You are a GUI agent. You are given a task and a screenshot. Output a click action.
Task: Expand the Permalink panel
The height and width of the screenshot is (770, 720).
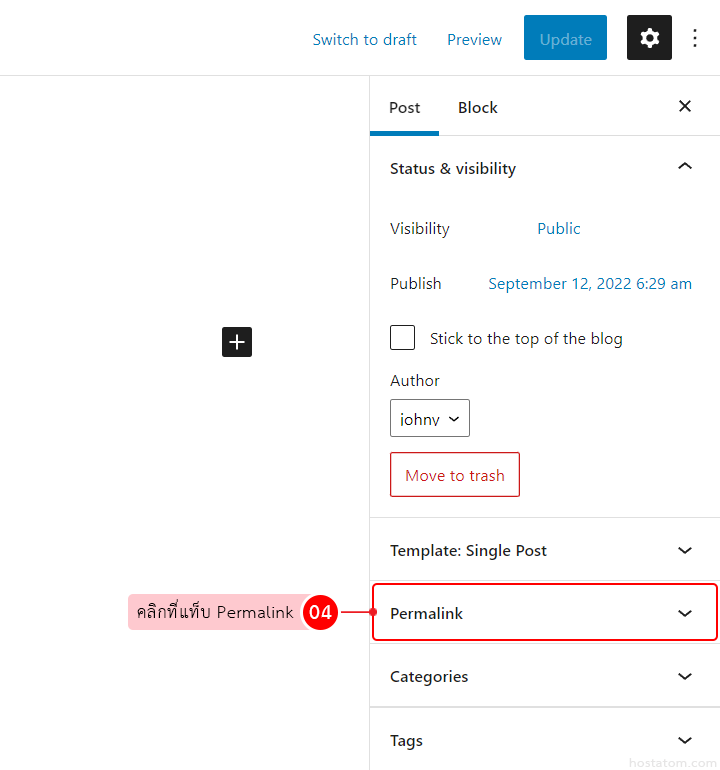(427, 613)
